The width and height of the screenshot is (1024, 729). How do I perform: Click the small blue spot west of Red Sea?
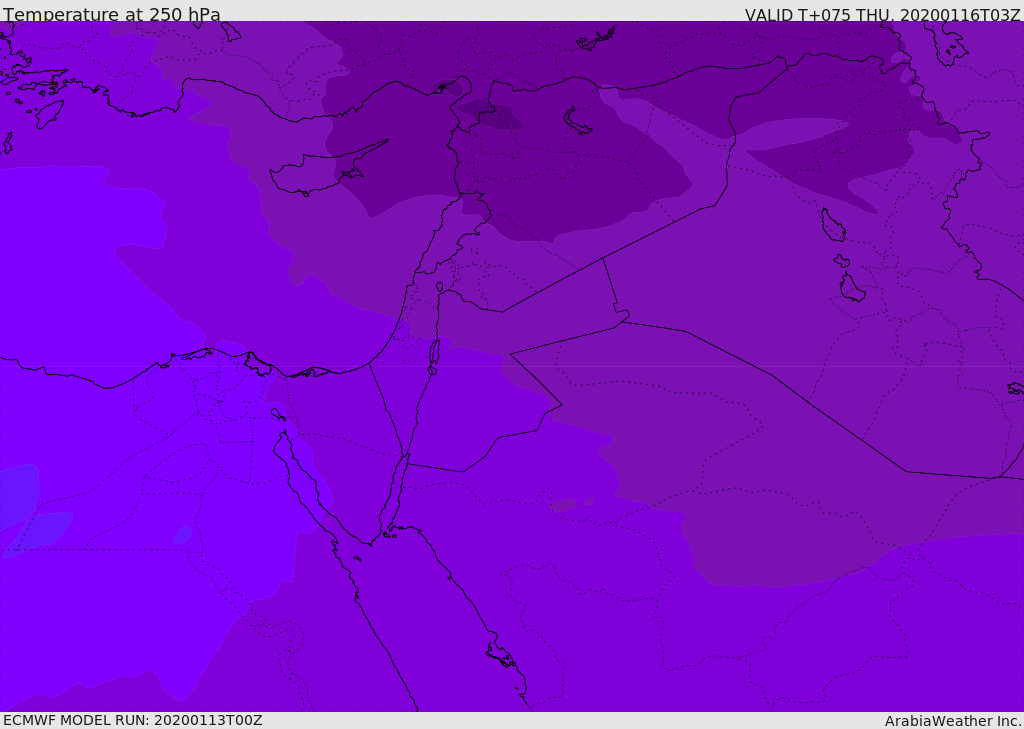(182, 535)
